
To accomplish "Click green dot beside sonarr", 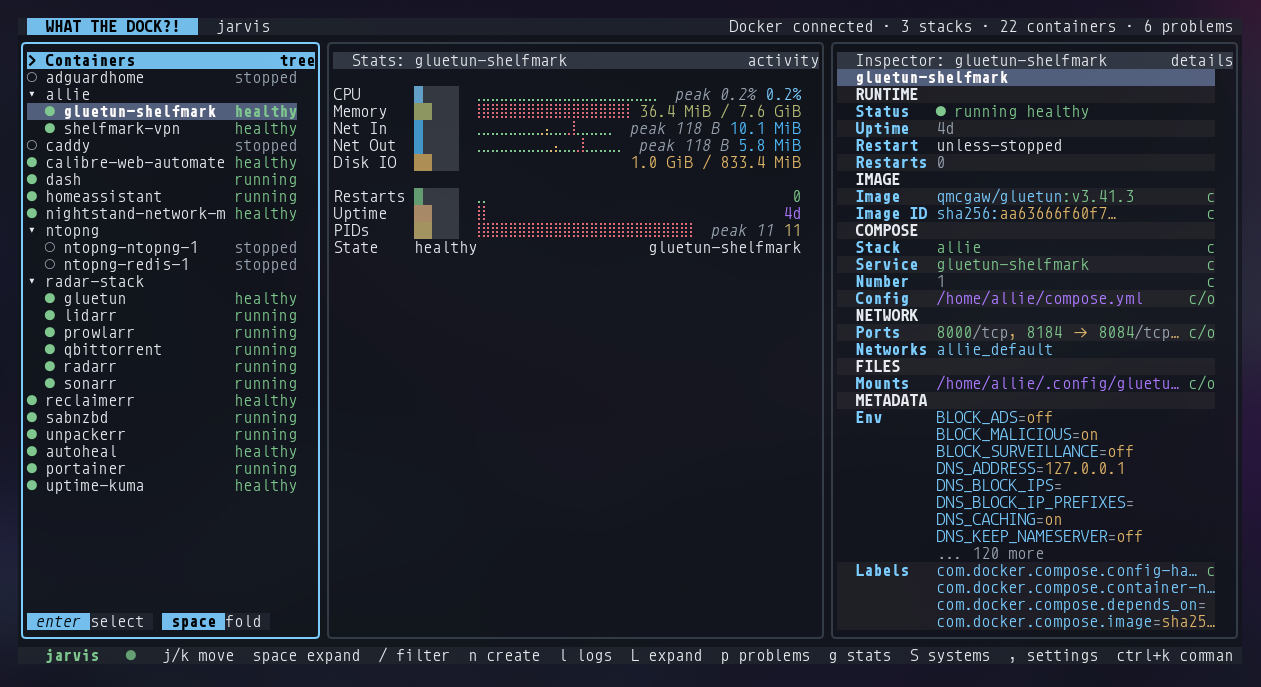I will pos(50,384).
